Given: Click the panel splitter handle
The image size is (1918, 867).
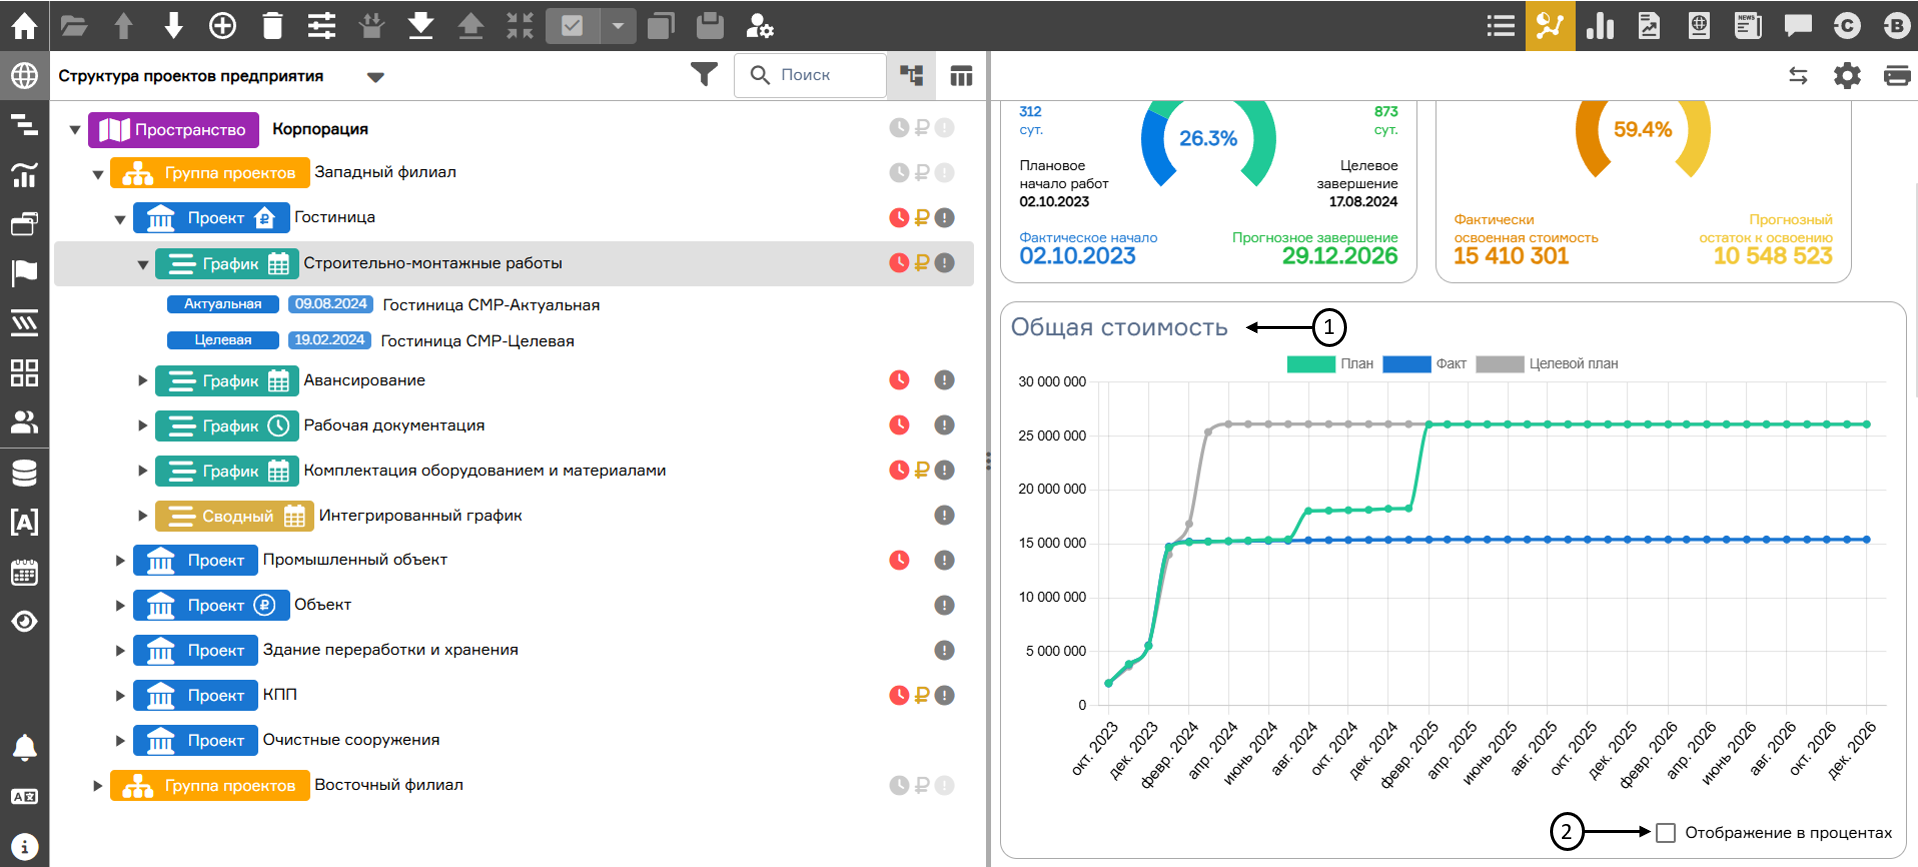Looking at the screenshot, I should tap(988, 460).
